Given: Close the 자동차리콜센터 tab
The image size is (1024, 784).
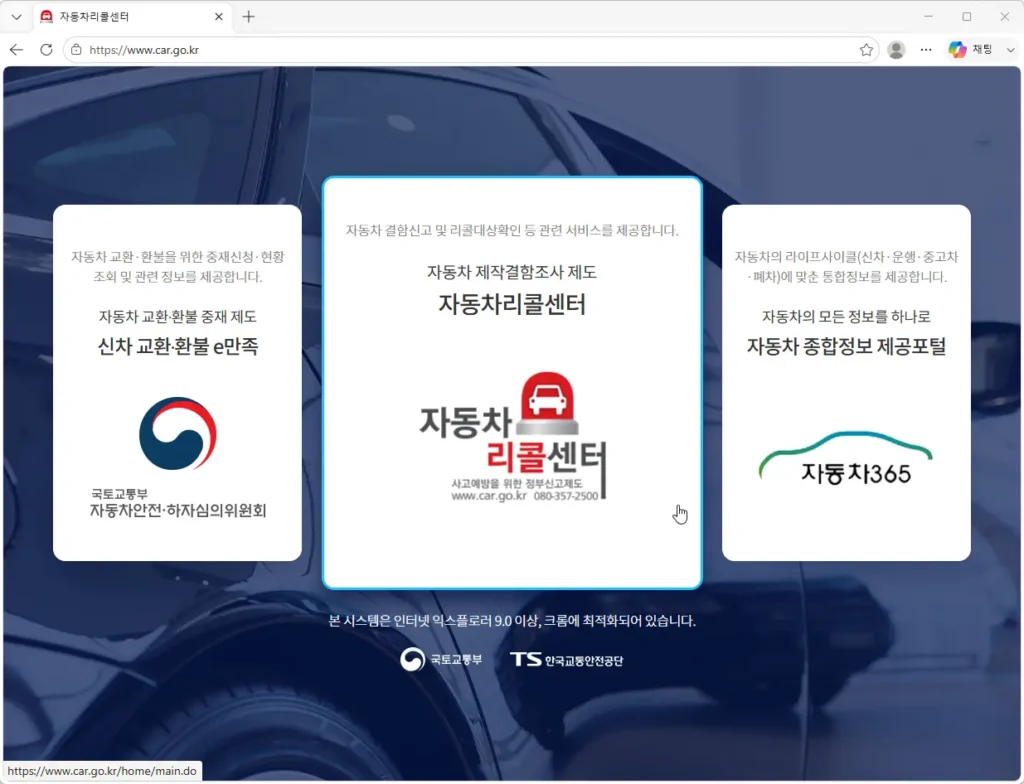Looking at the screenshot, I should click(x=219, y=17).
